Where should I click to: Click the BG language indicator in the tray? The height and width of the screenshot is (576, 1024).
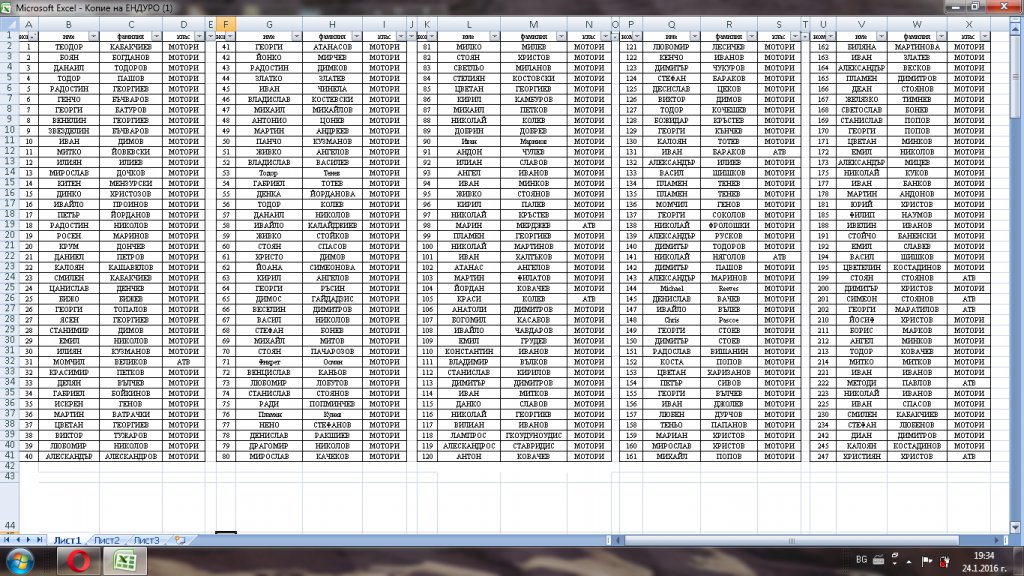point(861,560)
